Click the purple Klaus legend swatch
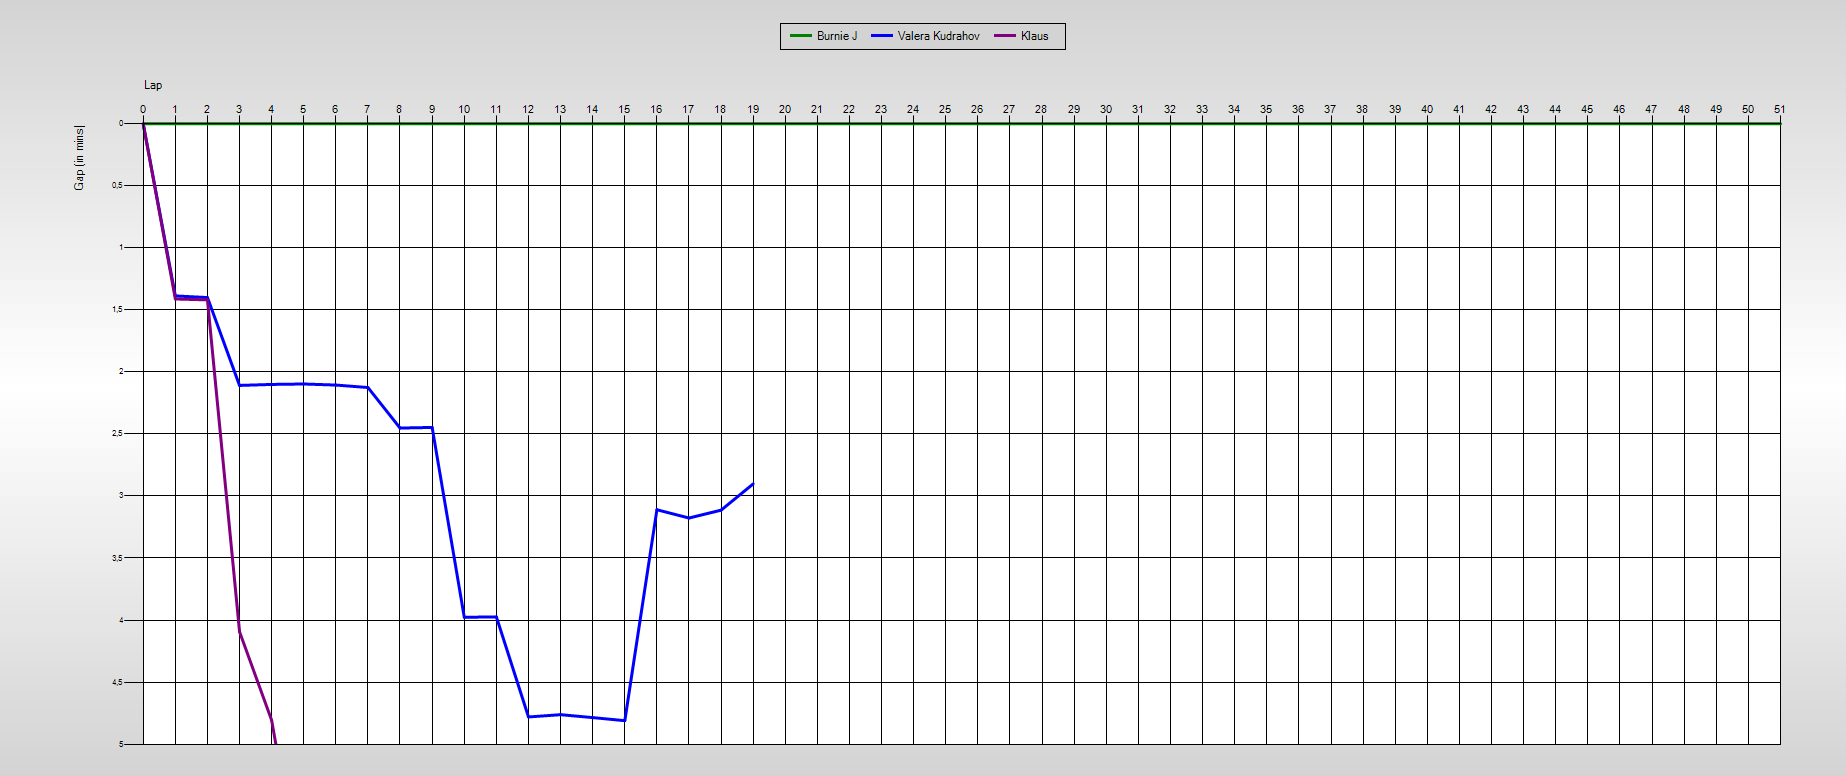The width and height of the screenshot is (1846, 776). pos(1004,36)
